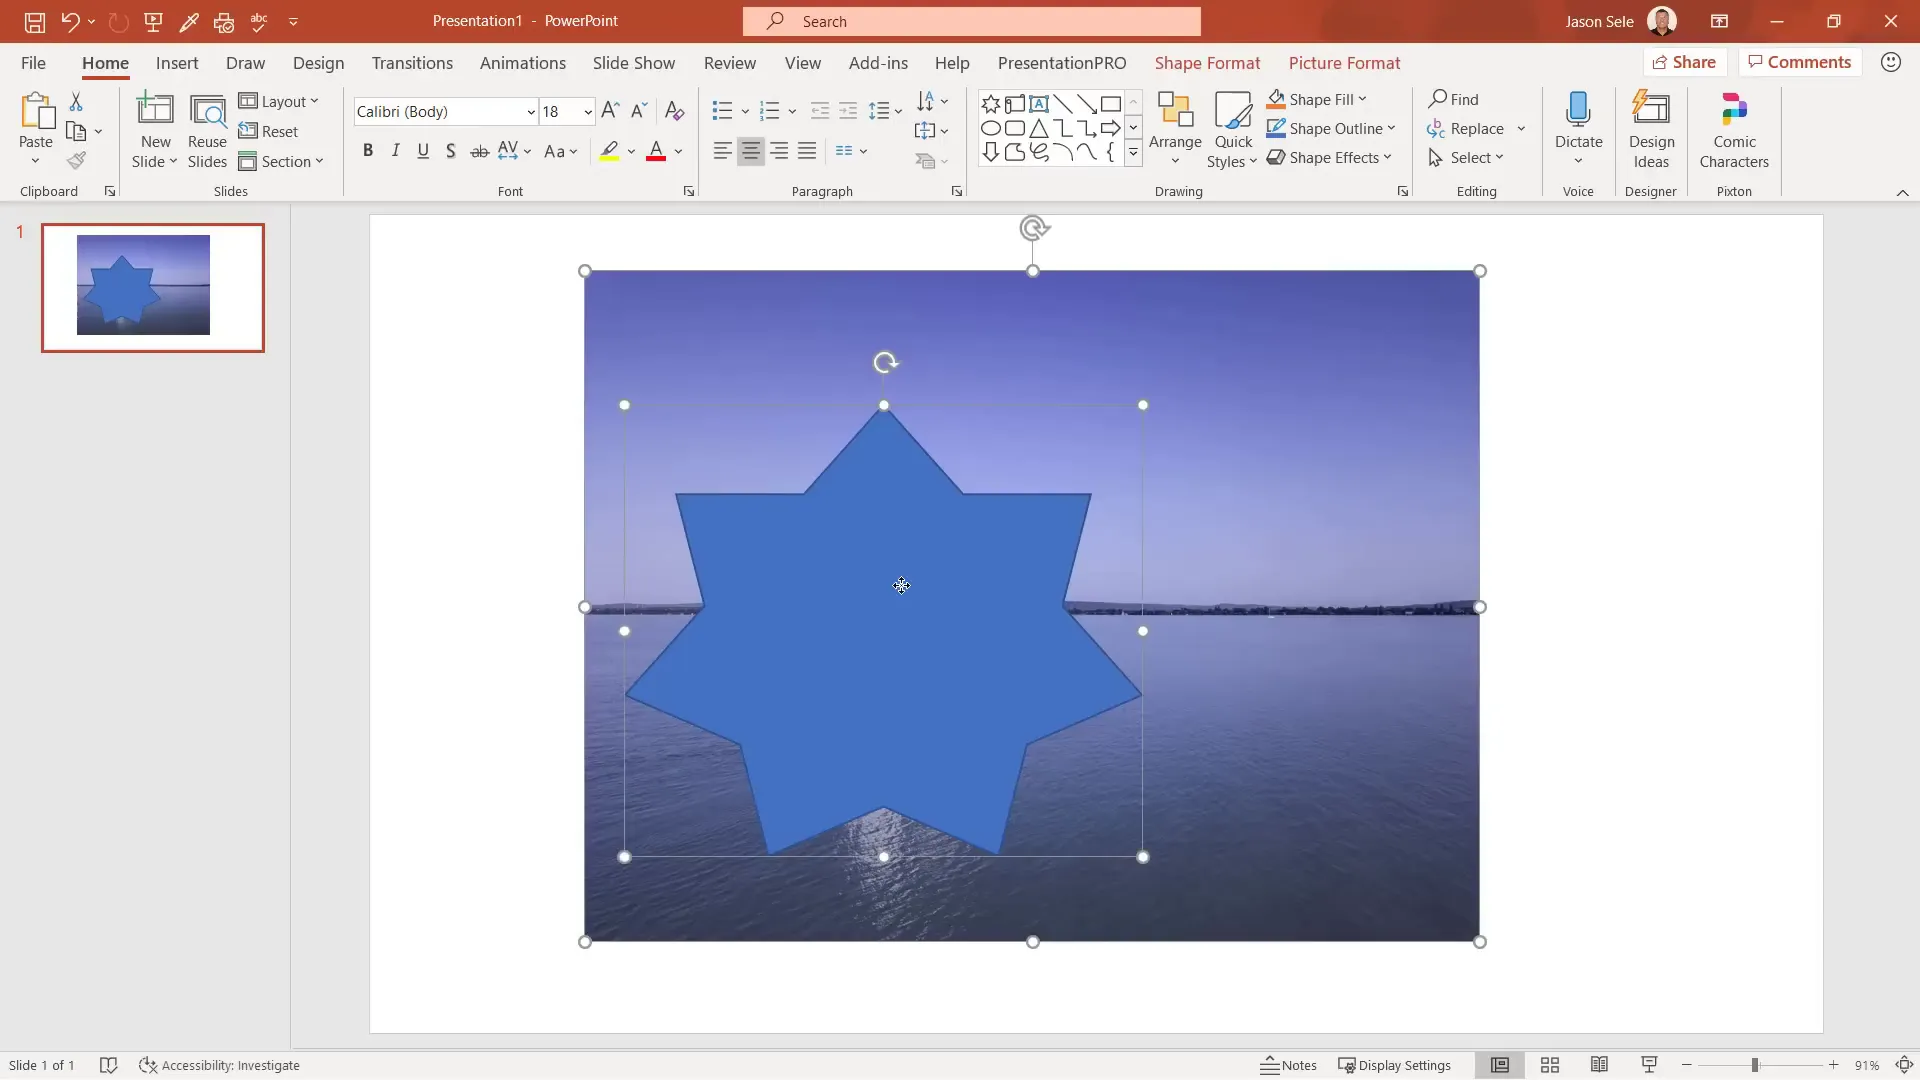Image resolution: width=1920 pixels, height=1080 pixels.
Task: Open the font name dropdown
Action: coord(531,111)
